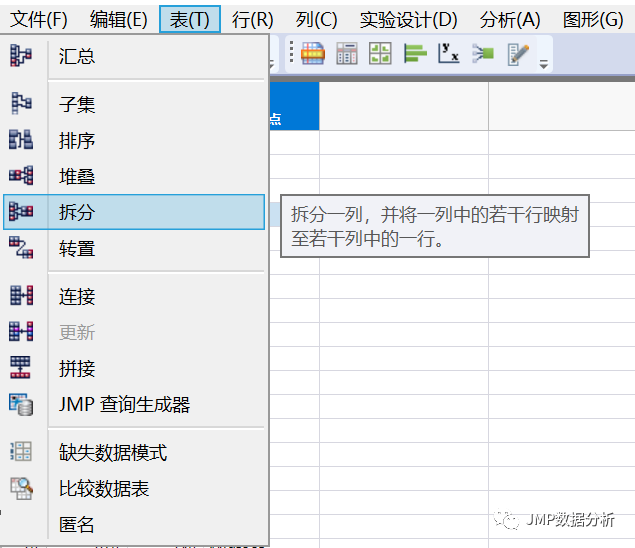
Task: Open the 实验设计(D) menu
Action: [x=408, y=19]
